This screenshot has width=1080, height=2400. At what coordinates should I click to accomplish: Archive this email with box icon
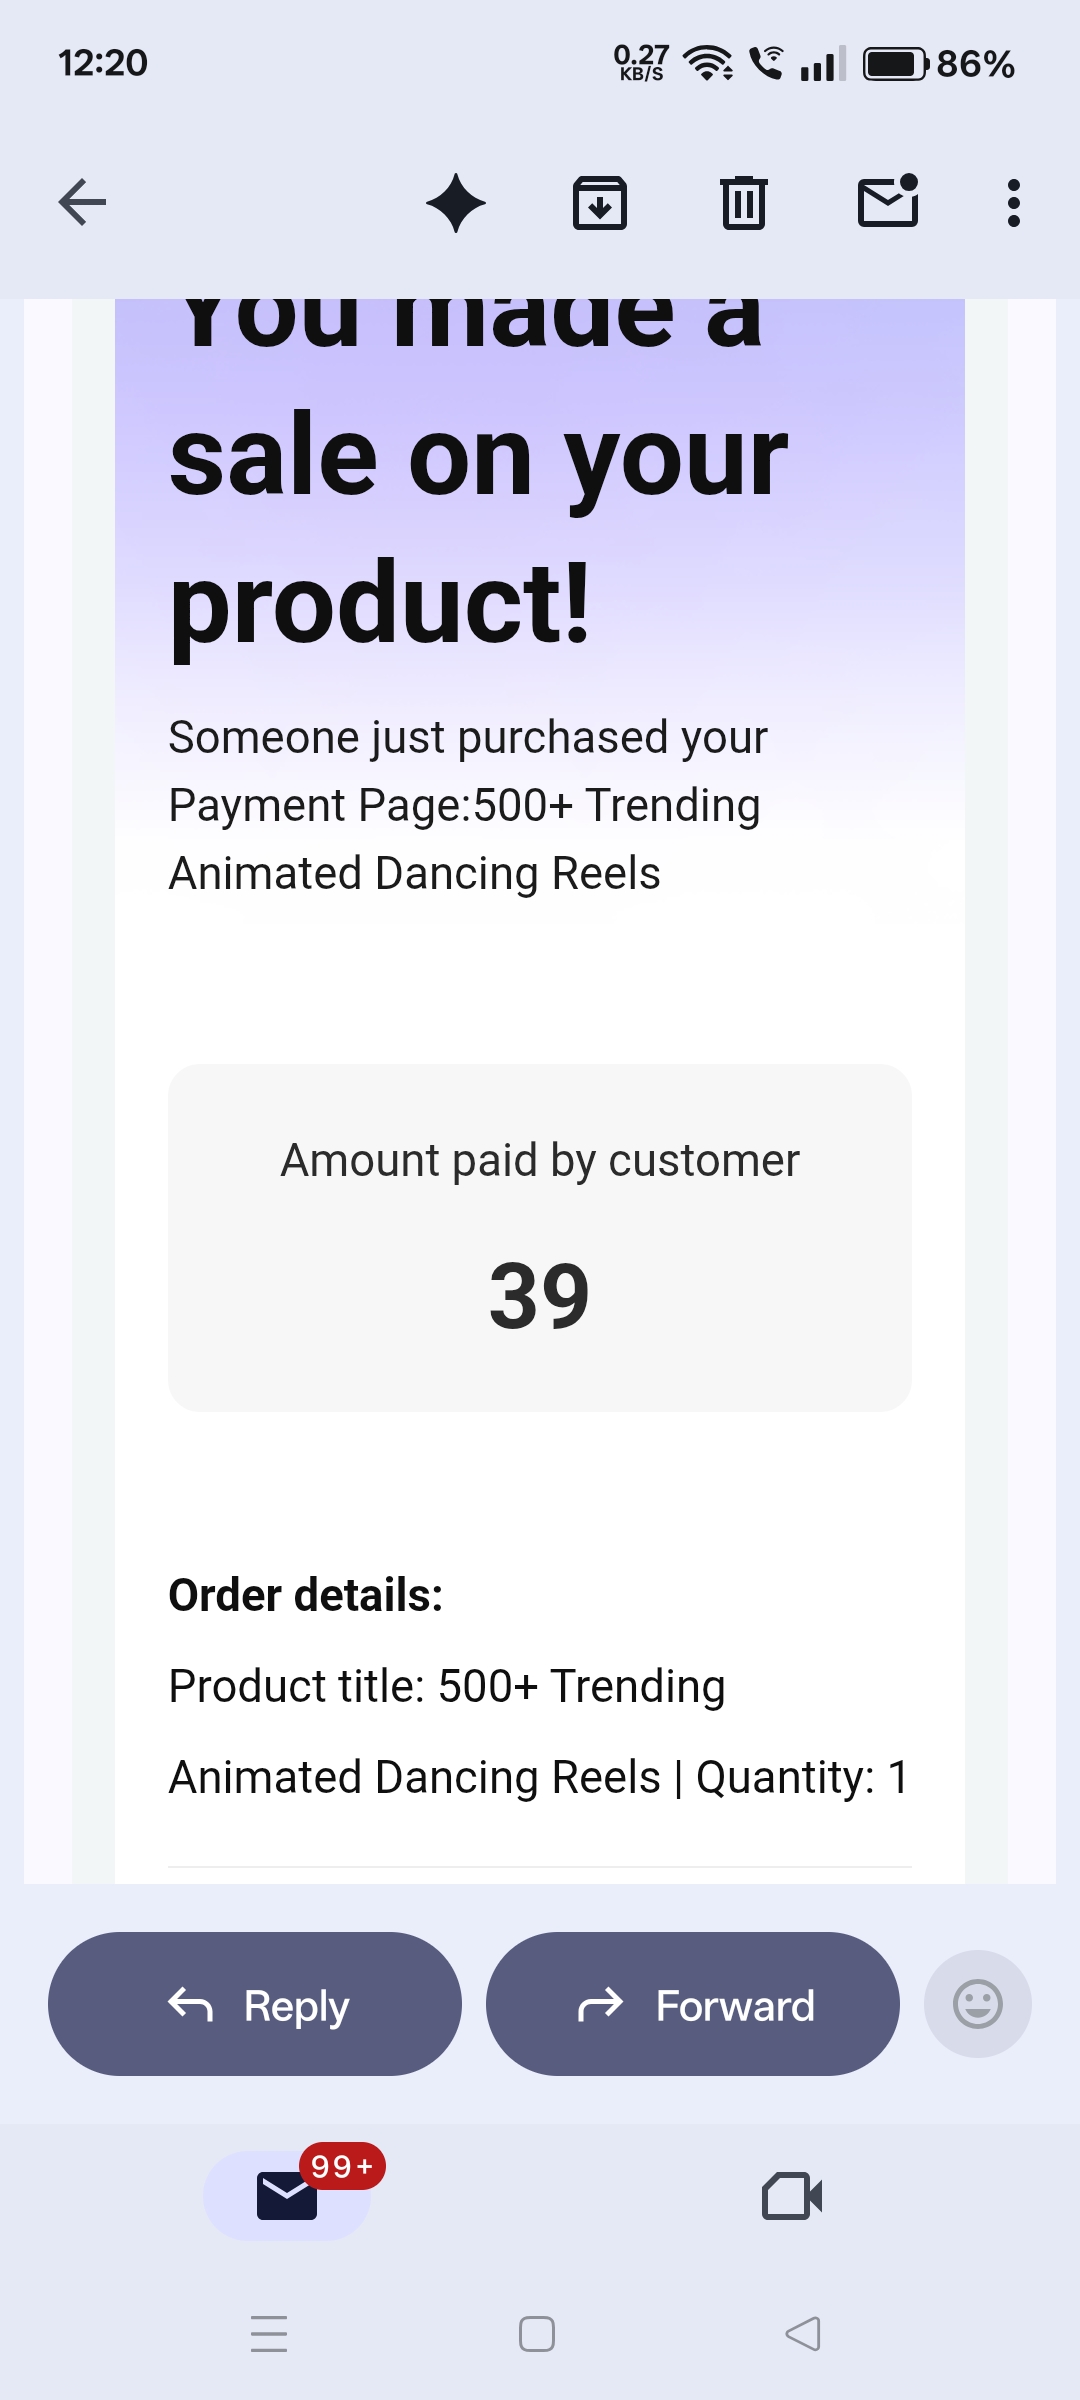tap(600, 203)
